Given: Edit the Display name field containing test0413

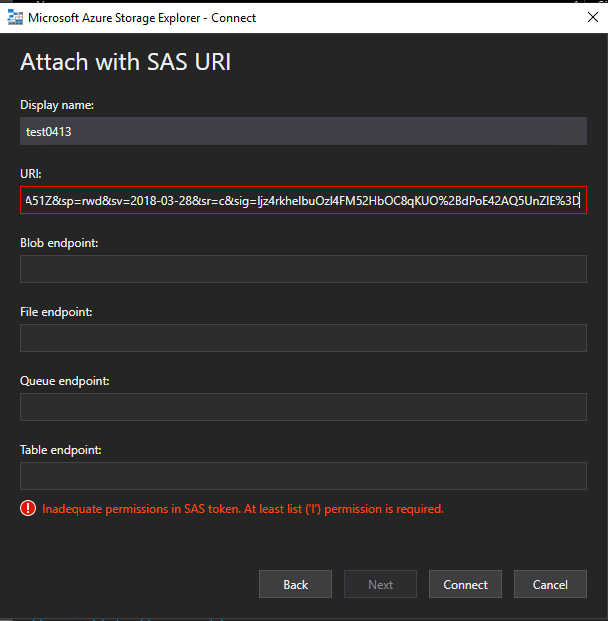Looking at the screenshot, I should pos(303,131).
